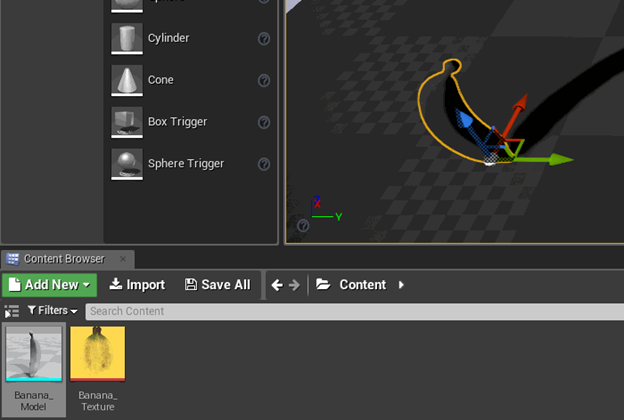This screenshot has width=624, height=420.
Task: Click the Banana_Texture asset name
Action: [98, 401]
